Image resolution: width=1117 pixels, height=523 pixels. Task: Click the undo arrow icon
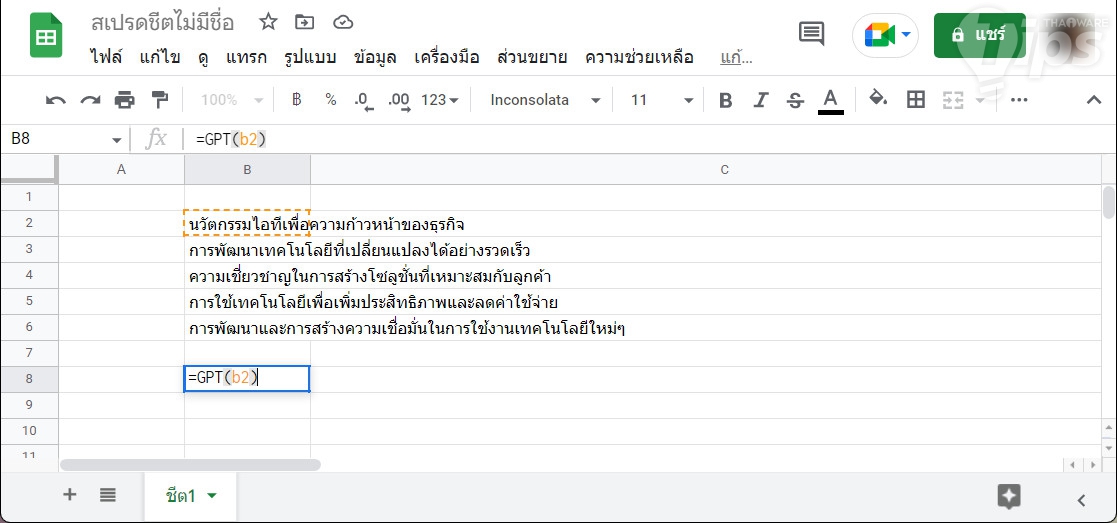click(56, 100)
